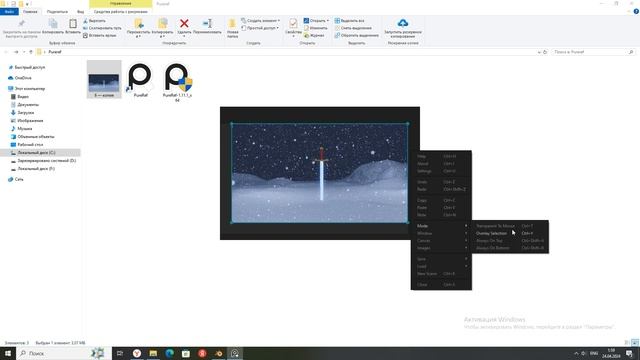Click the cloud Backup icon in ribbon
The image size is (640, 360).
pyautogui.click(x=402, y=23)
